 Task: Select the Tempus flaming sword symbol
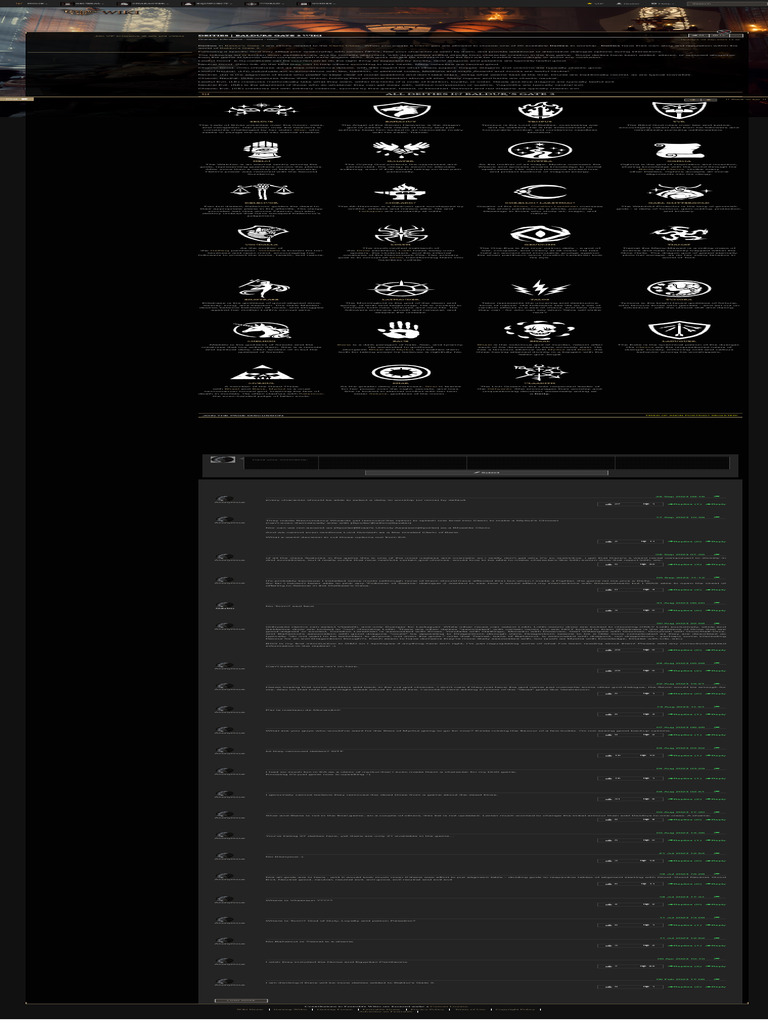click(540, 110)
